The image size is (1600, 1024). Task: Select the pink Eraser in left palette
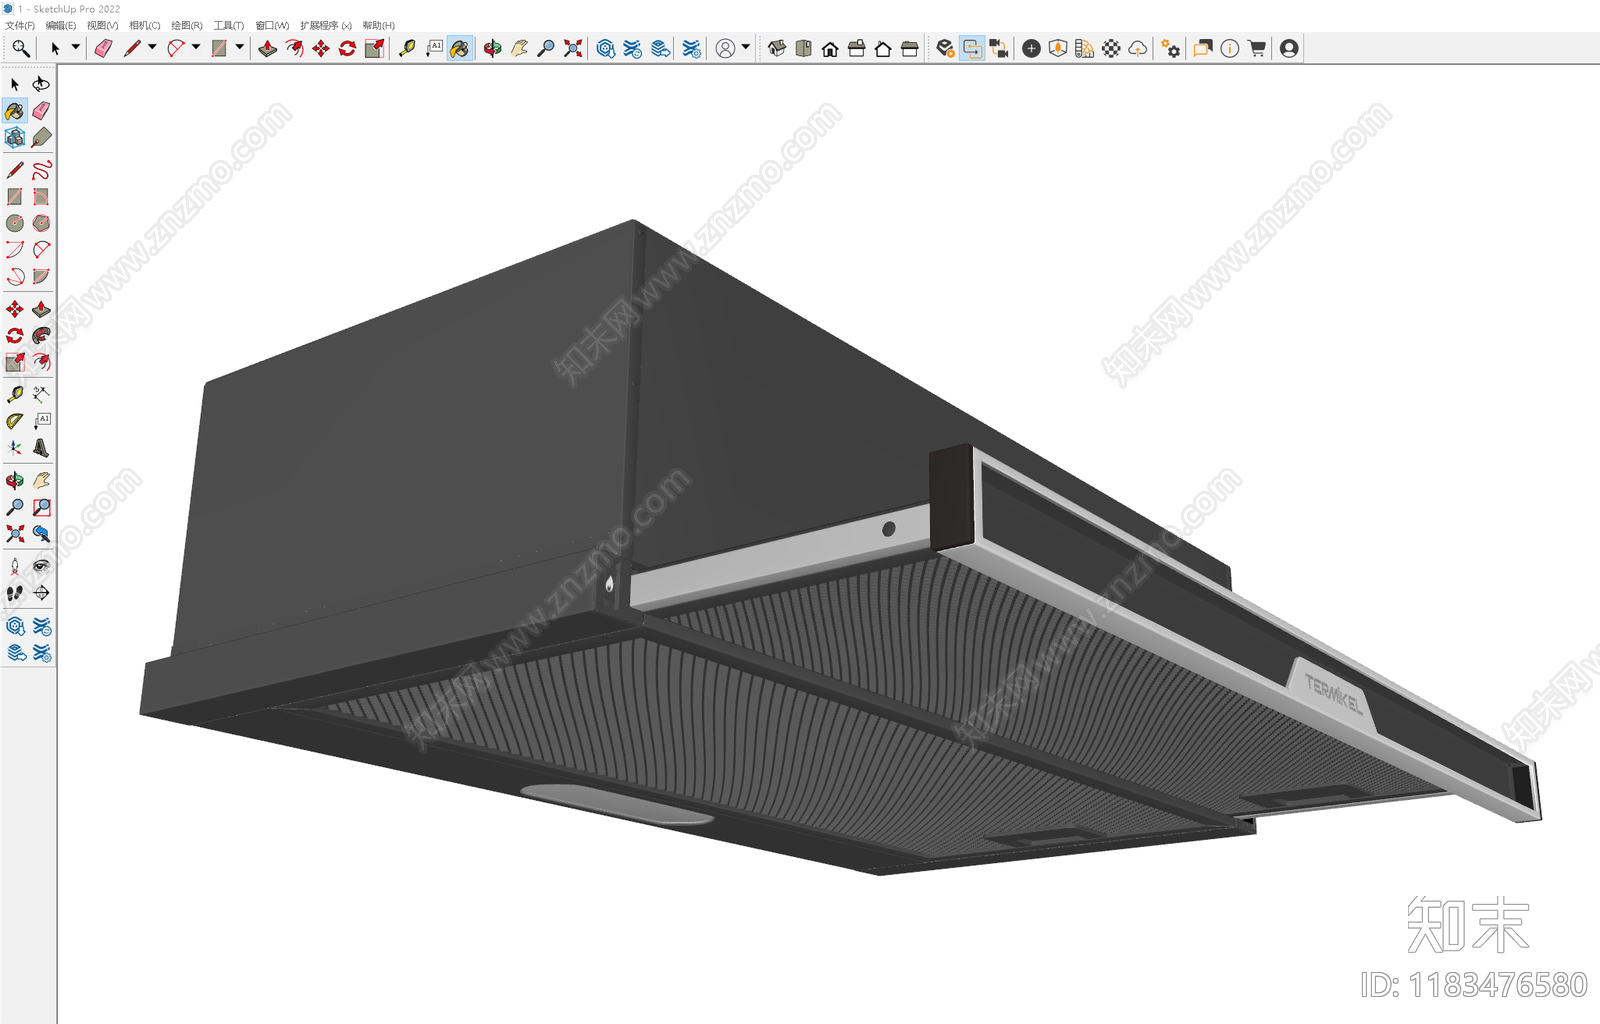(x=41, y=111)
